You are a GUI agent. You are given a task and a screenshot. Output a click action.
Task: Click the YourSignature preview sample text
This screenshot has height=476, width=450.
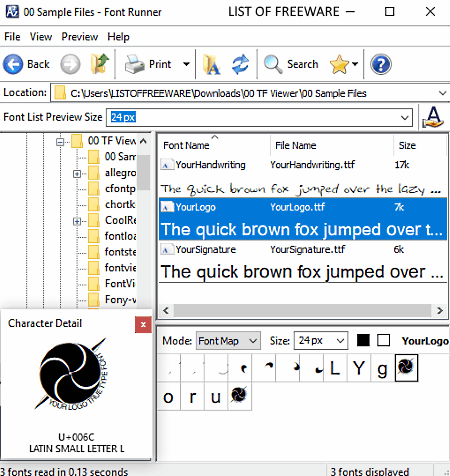302,272
